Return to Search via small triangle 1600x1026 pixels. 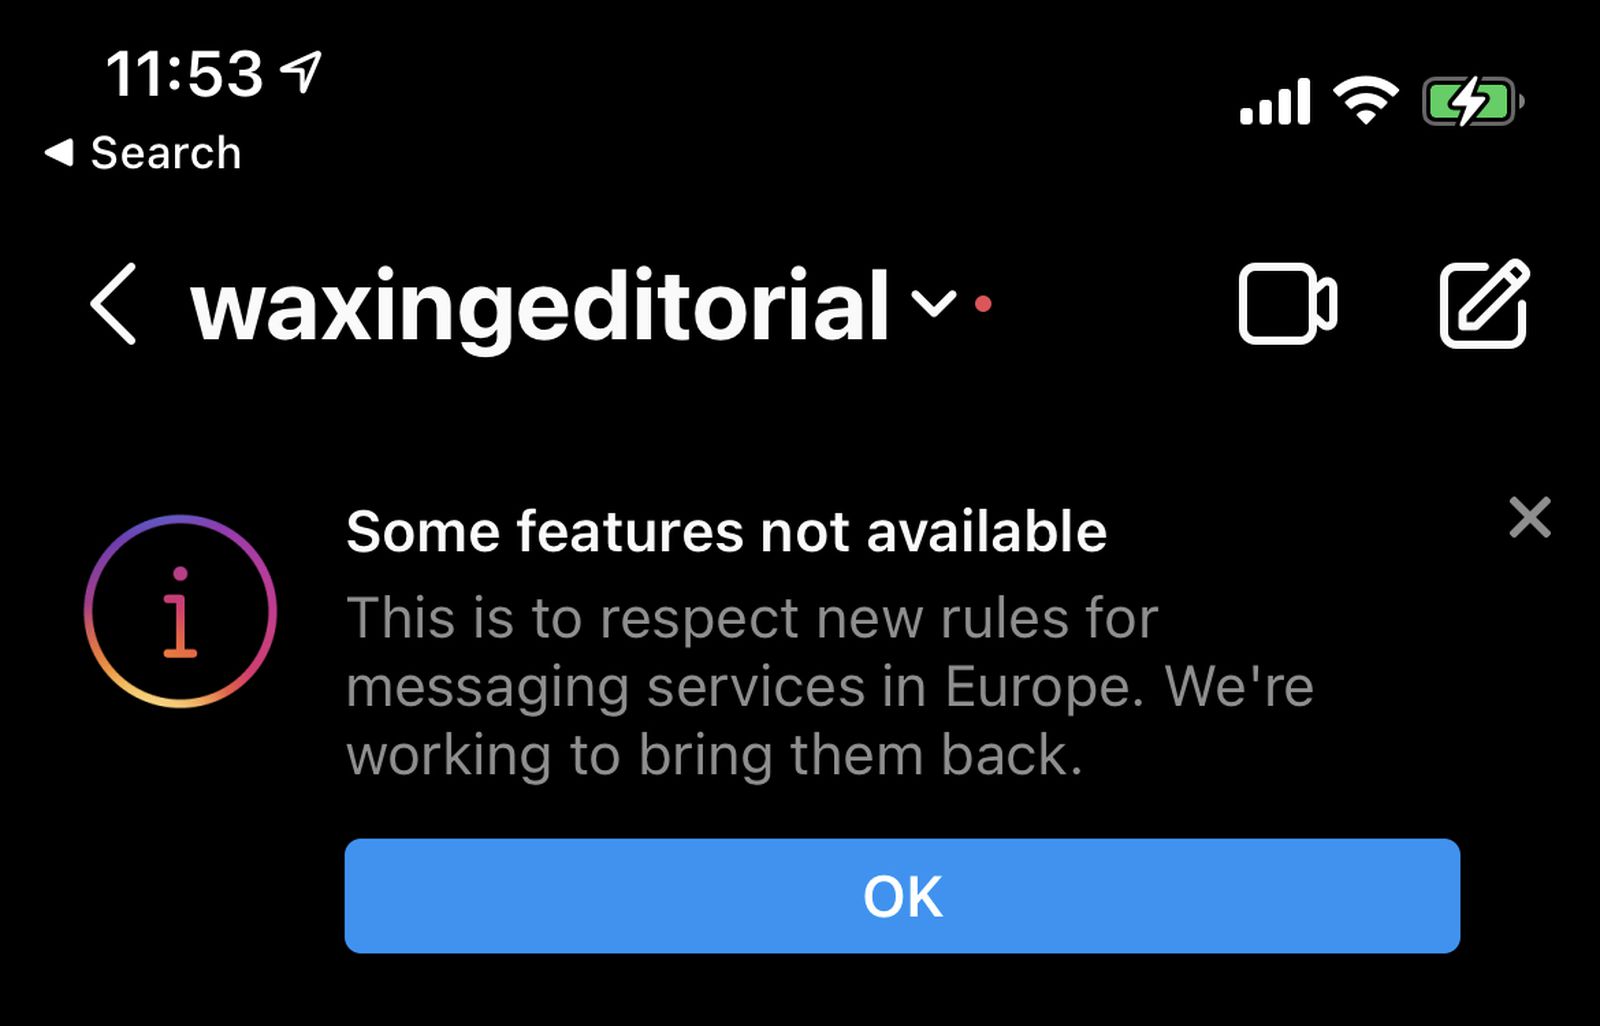tap(59, 153)
